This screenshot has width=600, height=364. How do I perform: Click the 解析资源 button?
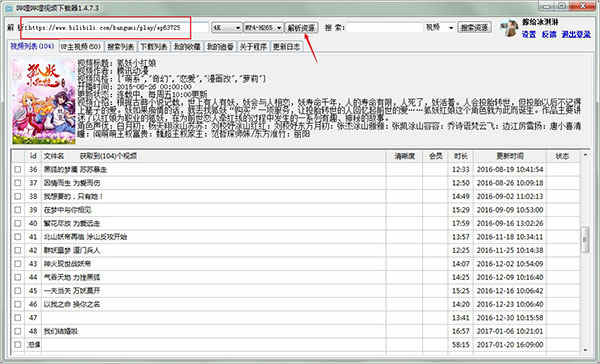pos(301,28)
